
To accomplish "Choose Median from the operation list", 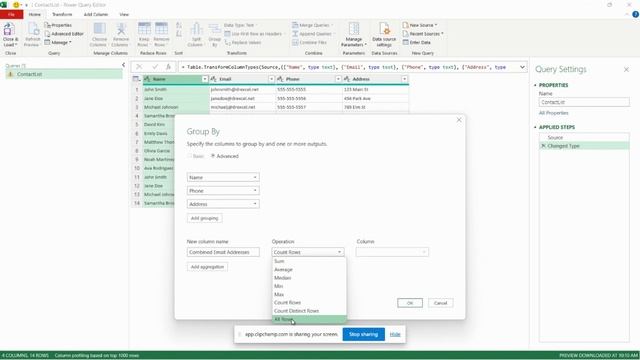I will [x=309, y=278].
